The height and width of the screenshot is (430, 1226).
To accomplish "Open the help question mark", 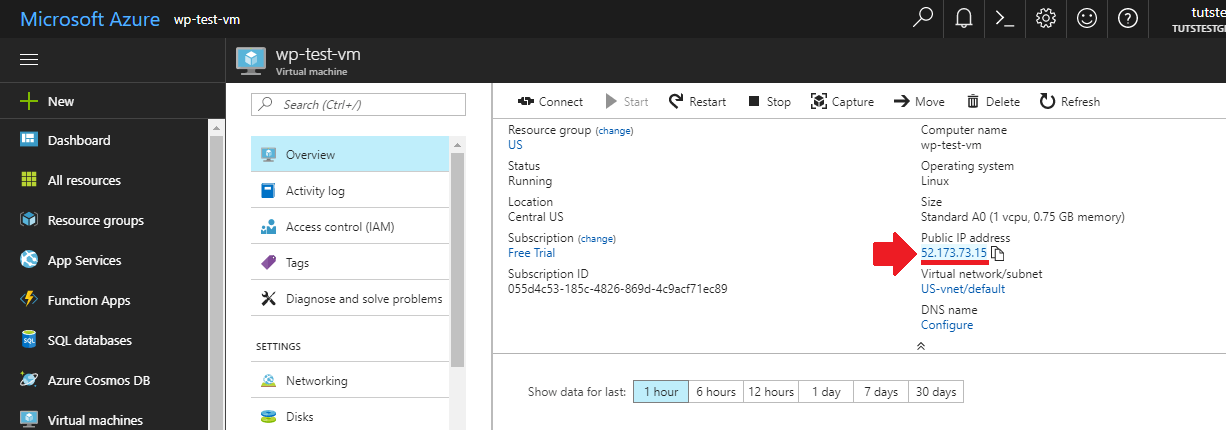I will pyautogui.click(x=1128, y=18).
